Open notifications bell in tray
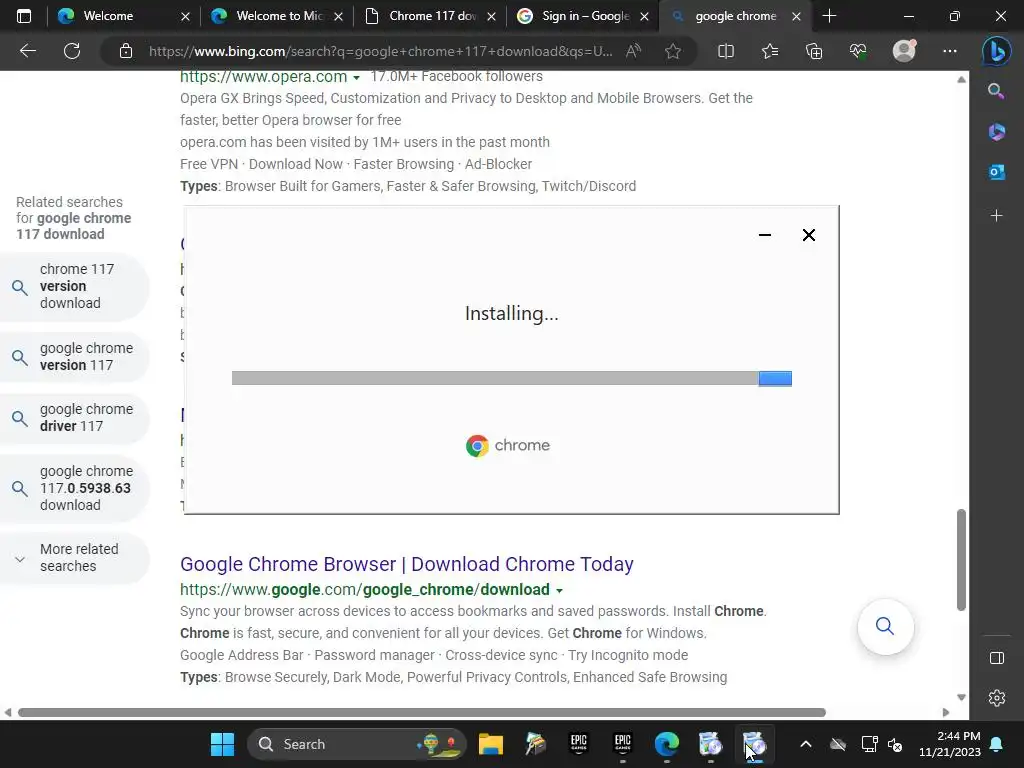Viewport: 1024px width, 768px height. (997, 744)
